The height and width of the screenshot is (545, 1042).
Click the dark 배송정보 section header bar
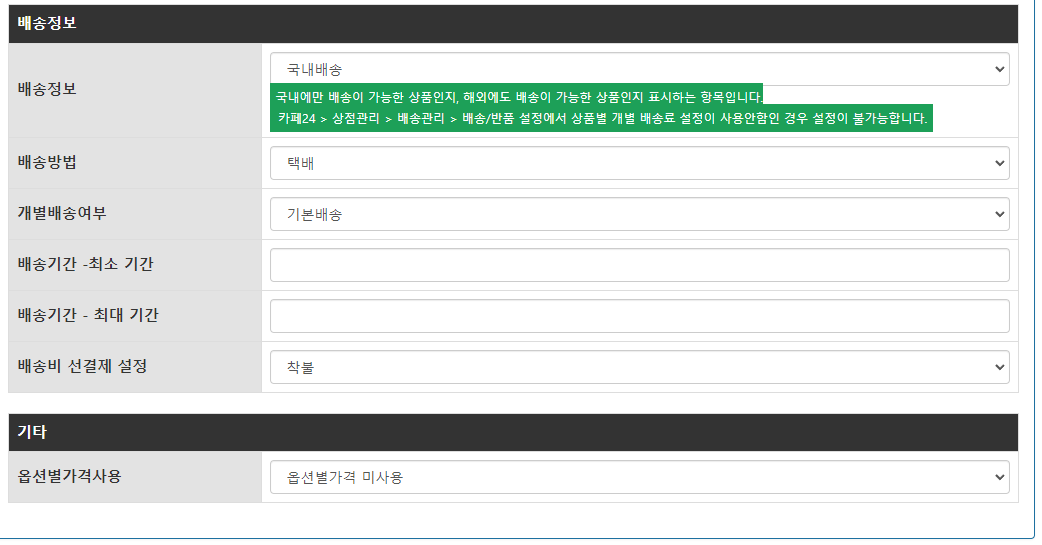(x=513, y=24)
